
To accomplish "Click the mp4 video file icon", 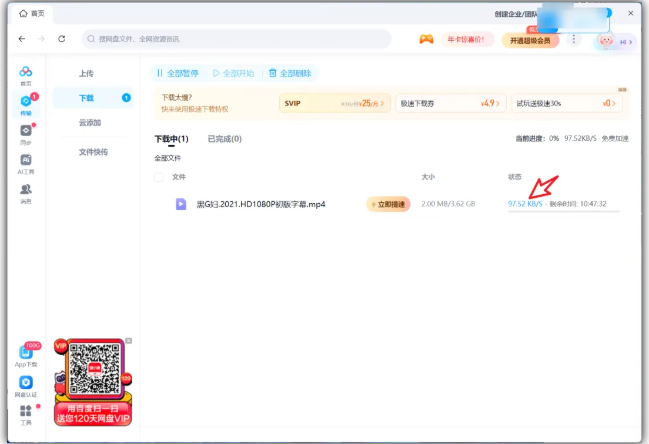I will pos(181,204).
